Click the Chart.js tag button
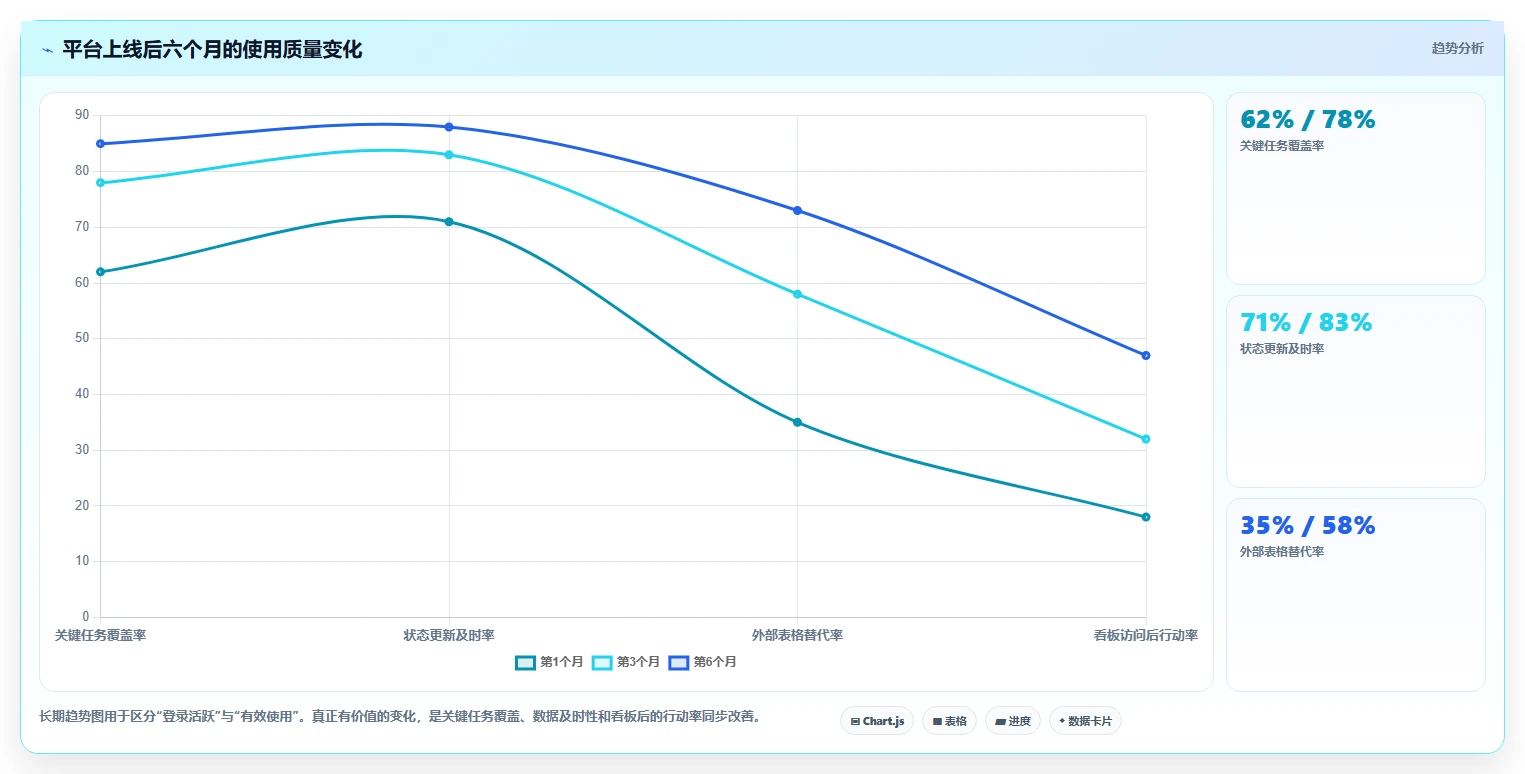 click(x=877, y=721)
